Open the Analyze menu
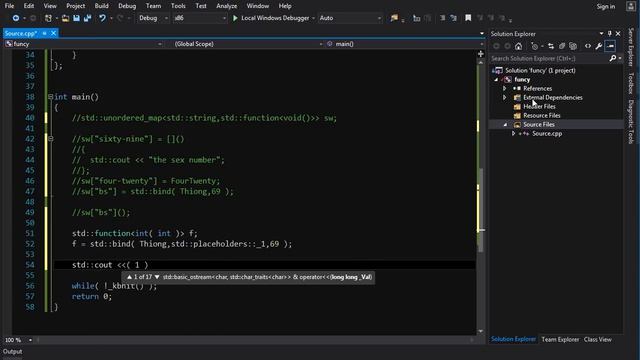This screenshot has width=640, height=360. pyautogui.click(x=227, y=6)
